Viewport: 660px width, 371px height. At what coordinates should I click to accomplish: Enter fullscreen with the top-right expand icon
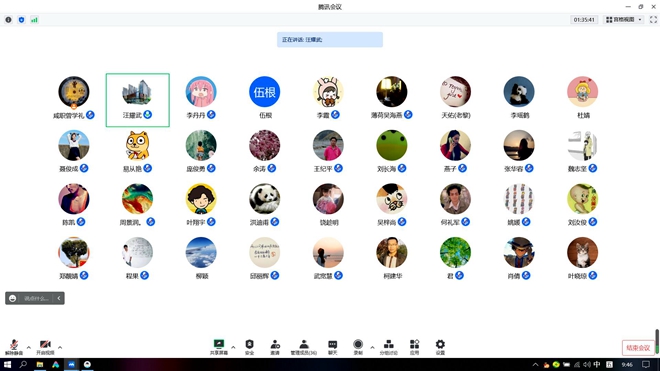tap(653, 20)
